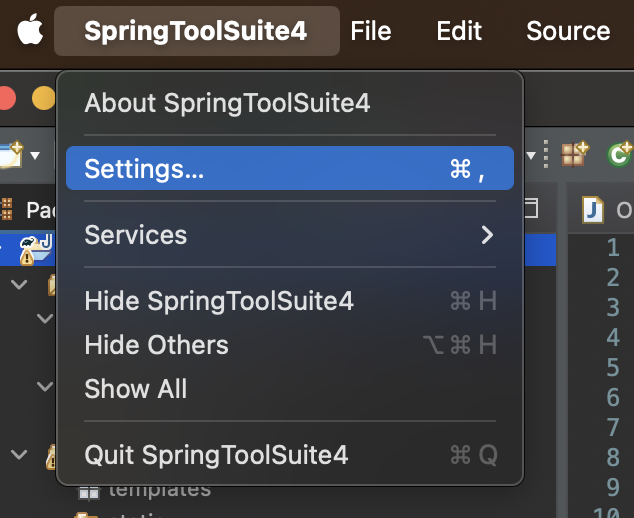This screenshot has width=634, height=518.
Task: Choose About SpringToolSuite4
Action: click(x=227, y=103)
